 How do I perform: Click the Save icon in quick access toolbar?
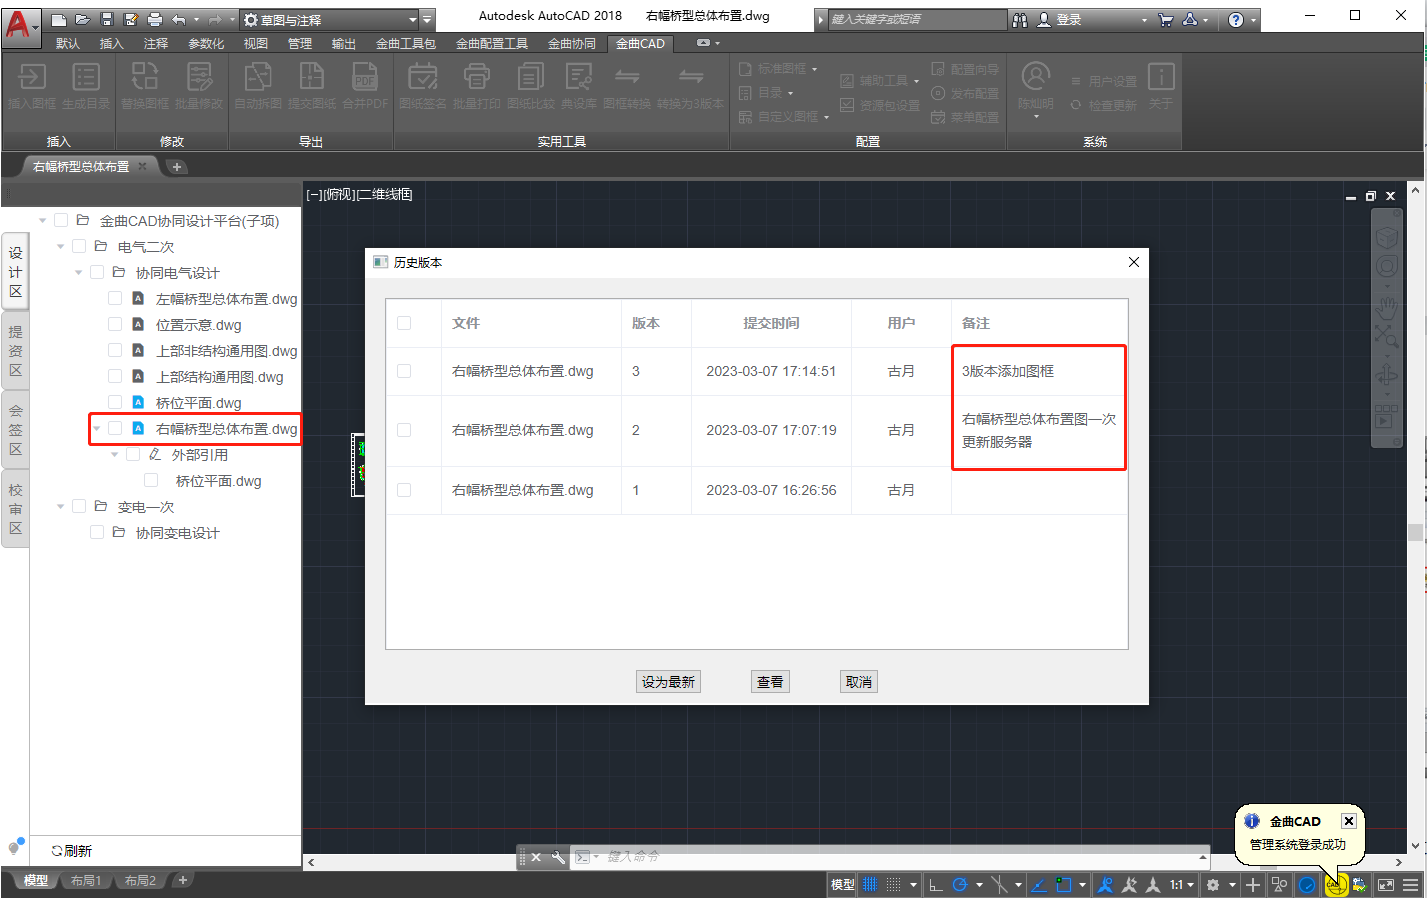pos(107,19)
